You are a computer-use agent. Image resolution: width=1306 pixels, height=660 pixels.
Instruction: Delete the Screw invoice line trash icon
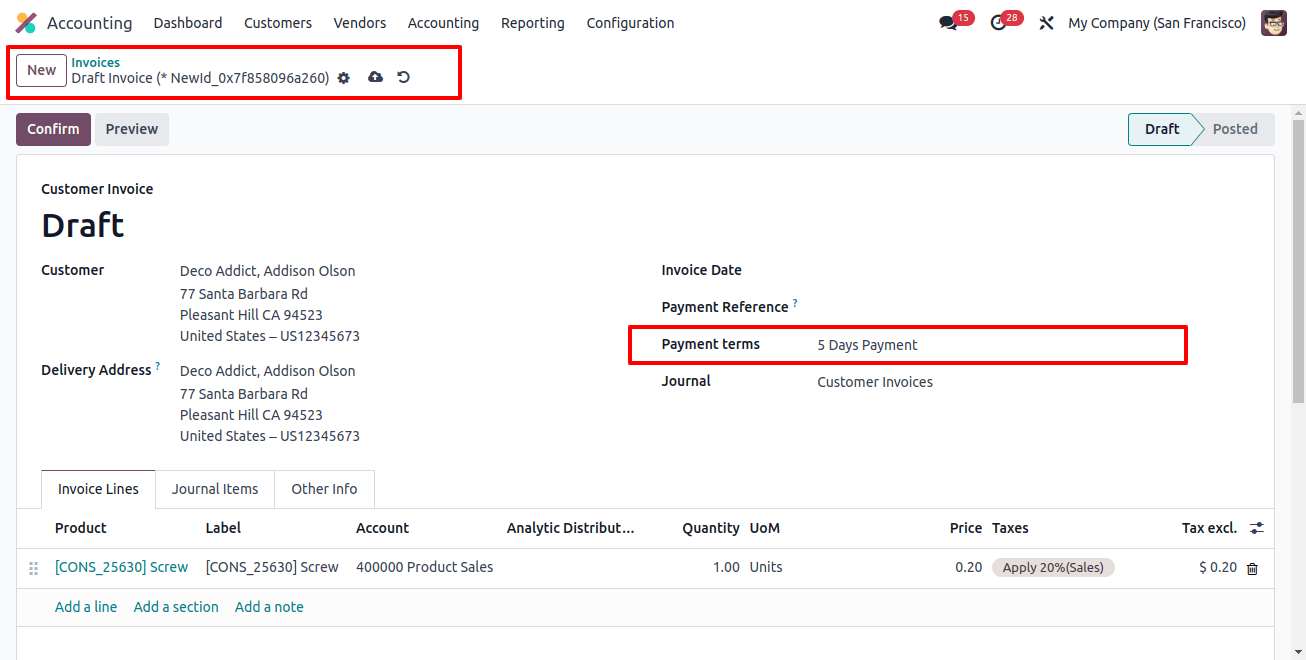coord(1252,568)
